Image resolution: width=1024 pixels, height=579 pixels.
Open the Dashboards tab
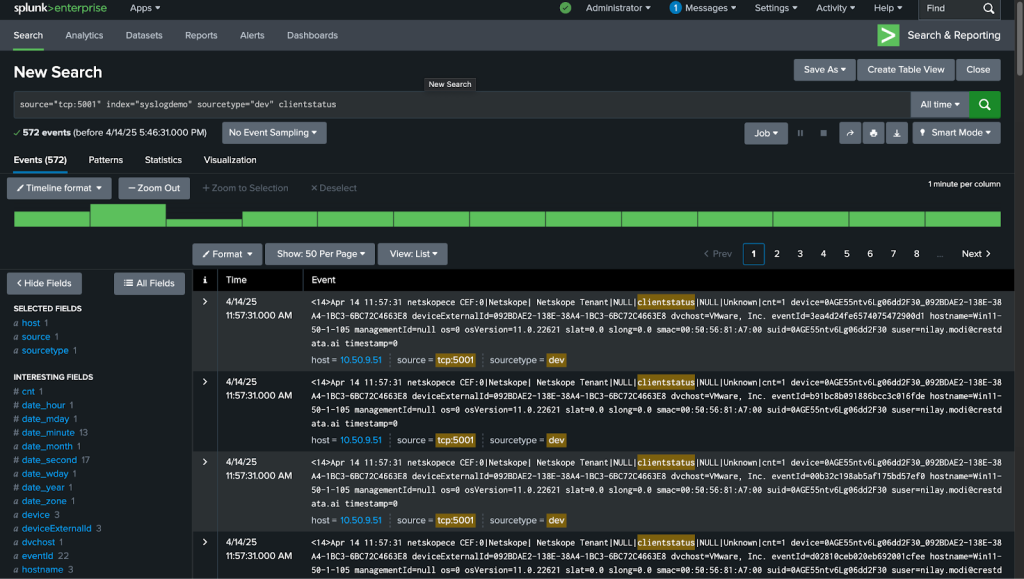coord(312,35)
